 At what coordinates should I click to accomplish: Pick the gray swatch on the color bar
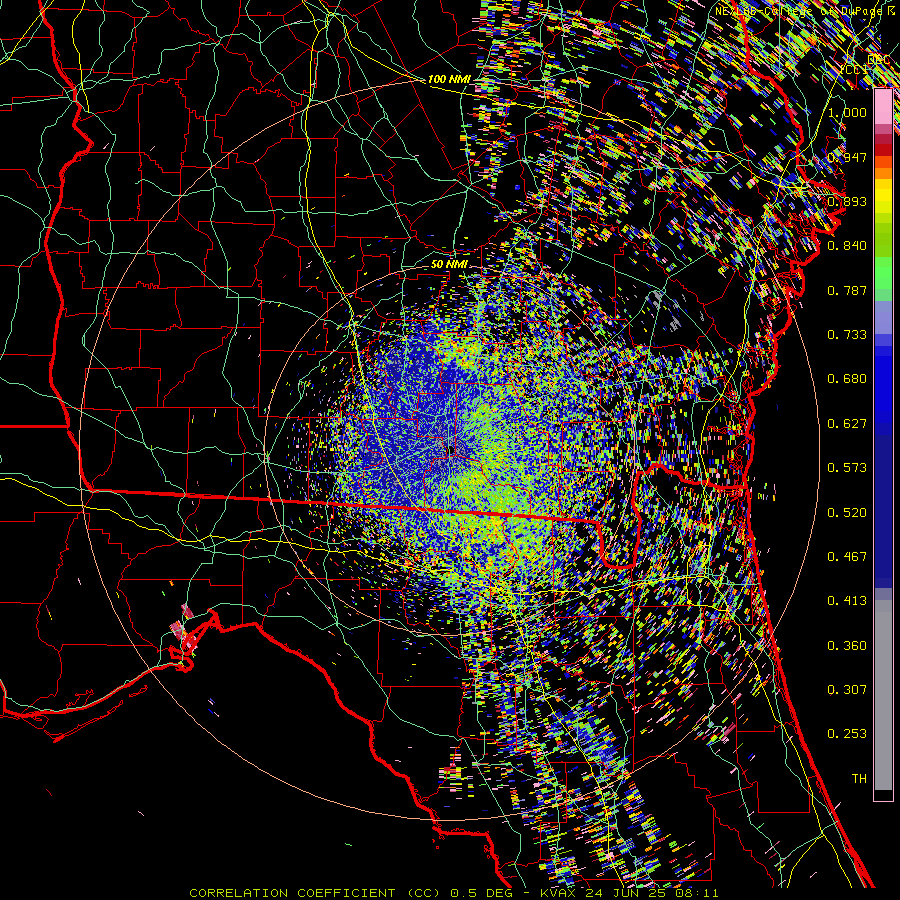[883, 695]
